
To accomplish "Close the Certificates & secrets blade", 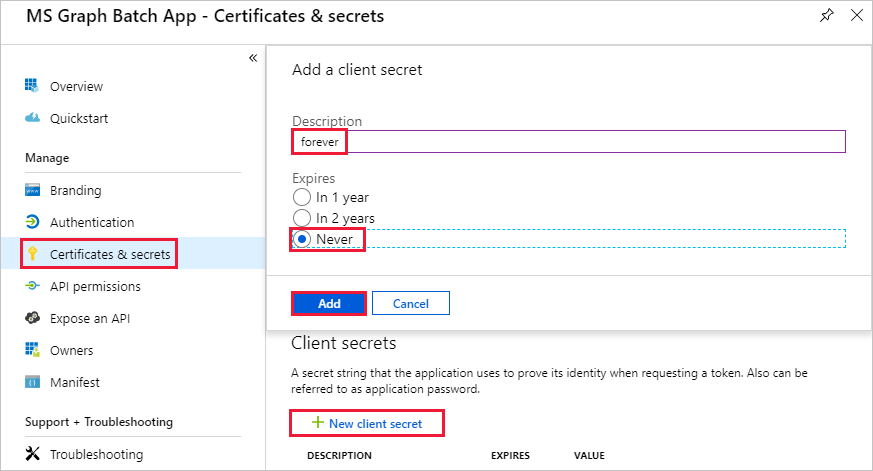I will (x=857, y=15).
